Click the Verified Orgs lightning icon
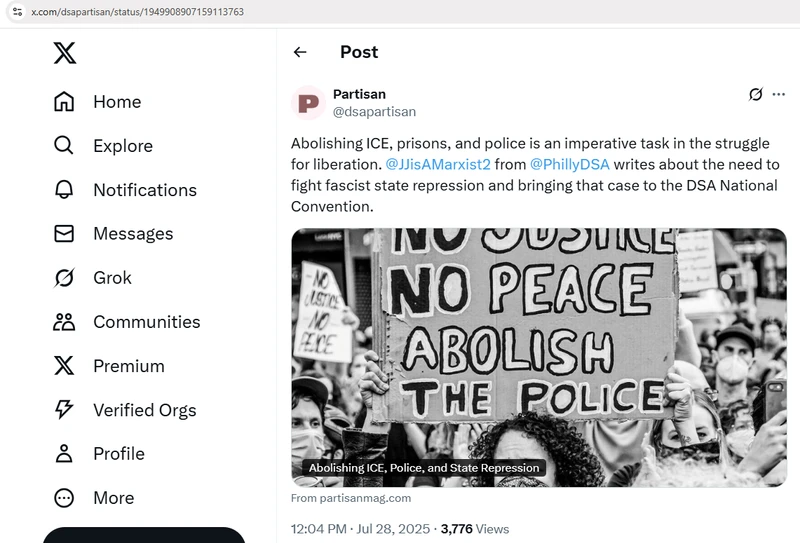This screenshot has width=800, height=543. (x=64, y=410)
